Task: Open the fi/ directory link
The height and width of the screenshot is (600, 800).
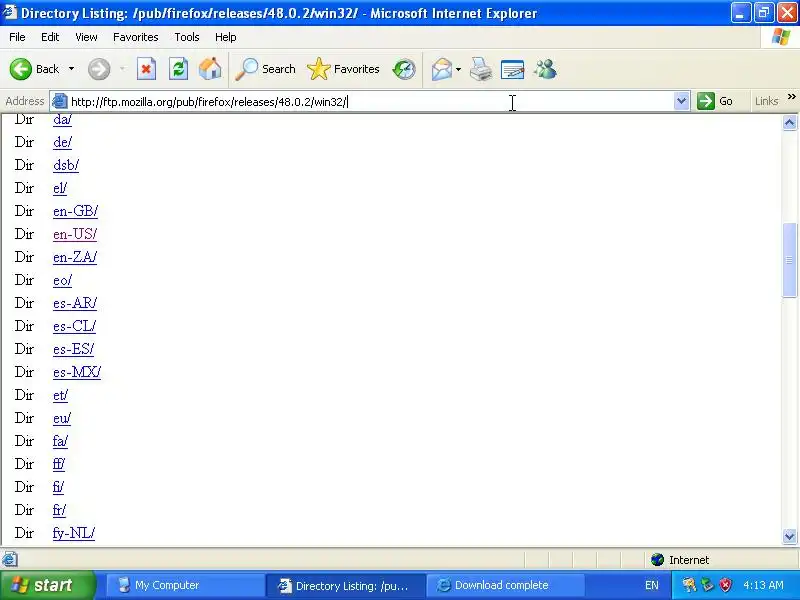Action: point(58,487)
